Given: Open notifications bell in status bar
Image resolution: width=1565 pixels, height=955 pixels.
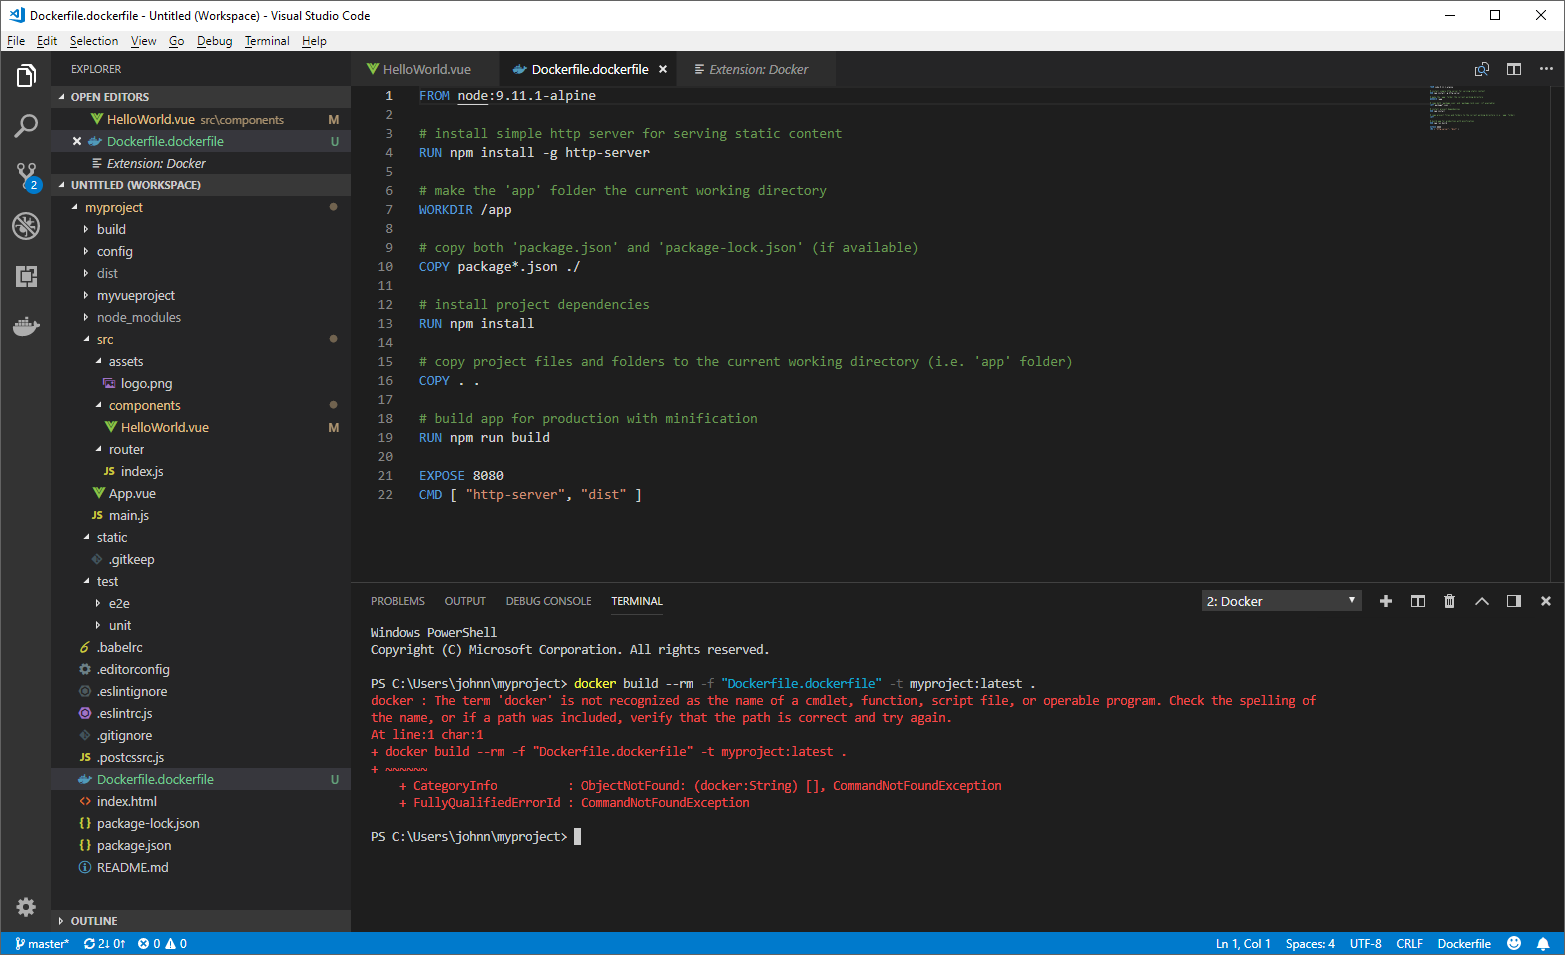Looking at the screenshot, I should pos(1543,944).
